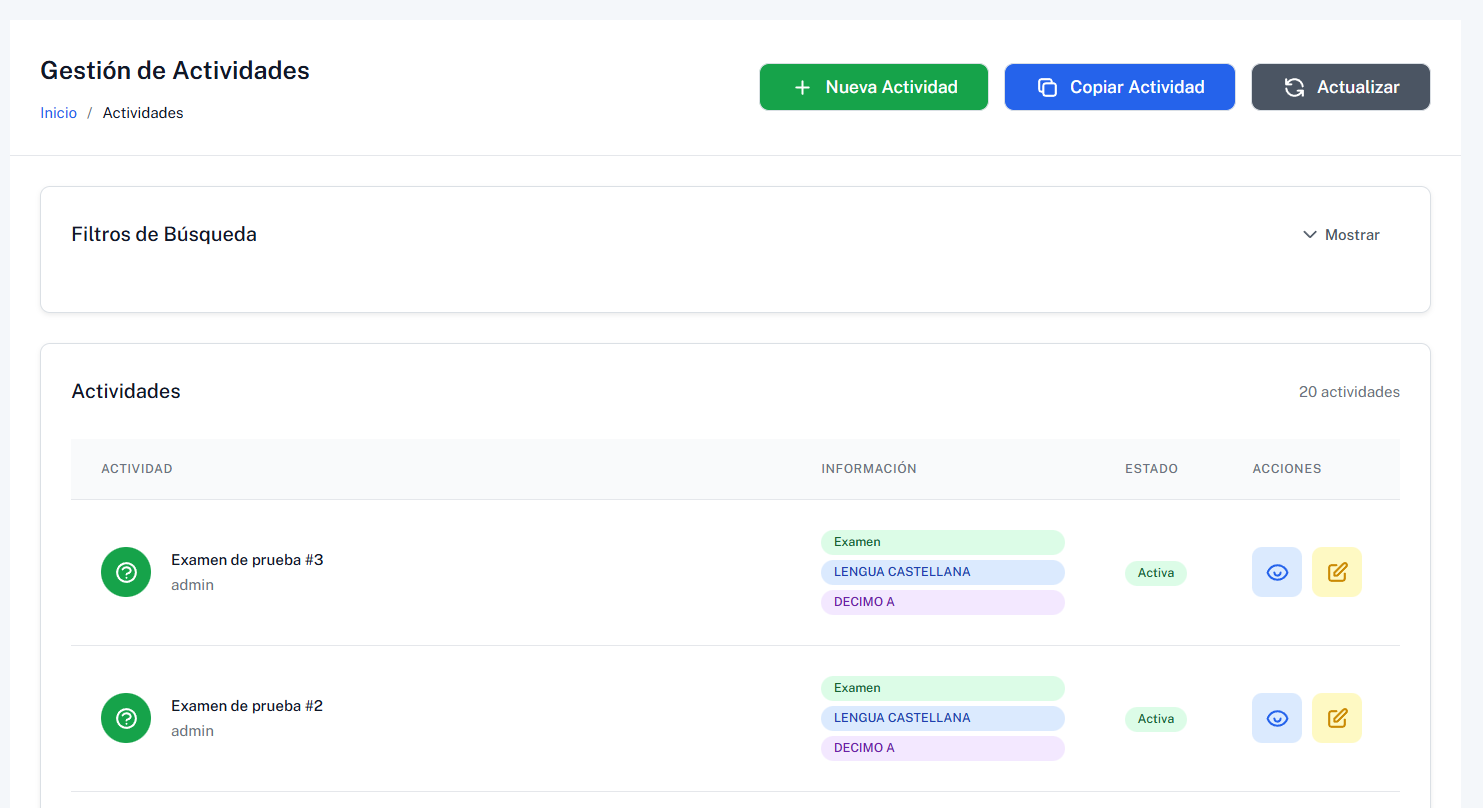Click the admin author under Examen de prueba #3
1483x808 pixels.
[x=192, y=585]
